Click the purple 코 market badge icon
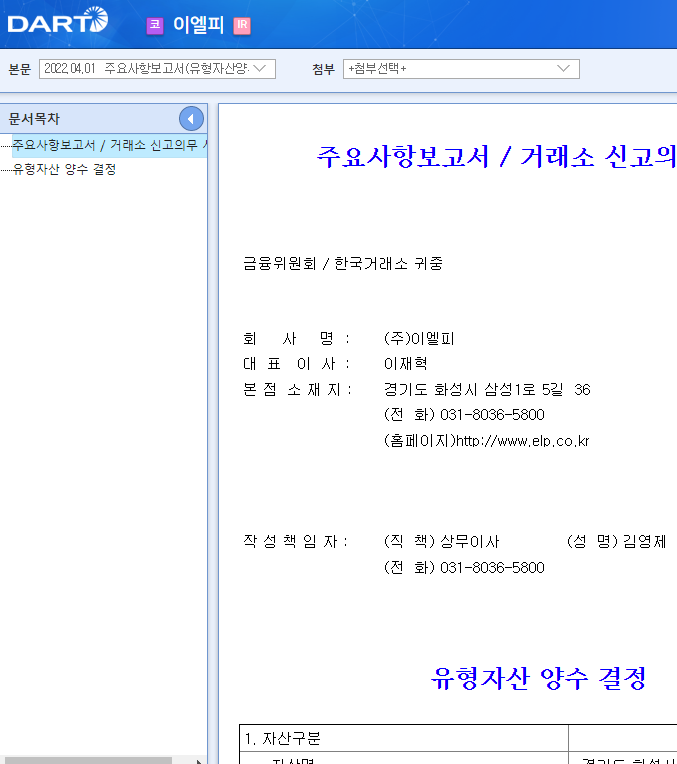This screenshot has width=677, height=764. click(x=155, y=25)
